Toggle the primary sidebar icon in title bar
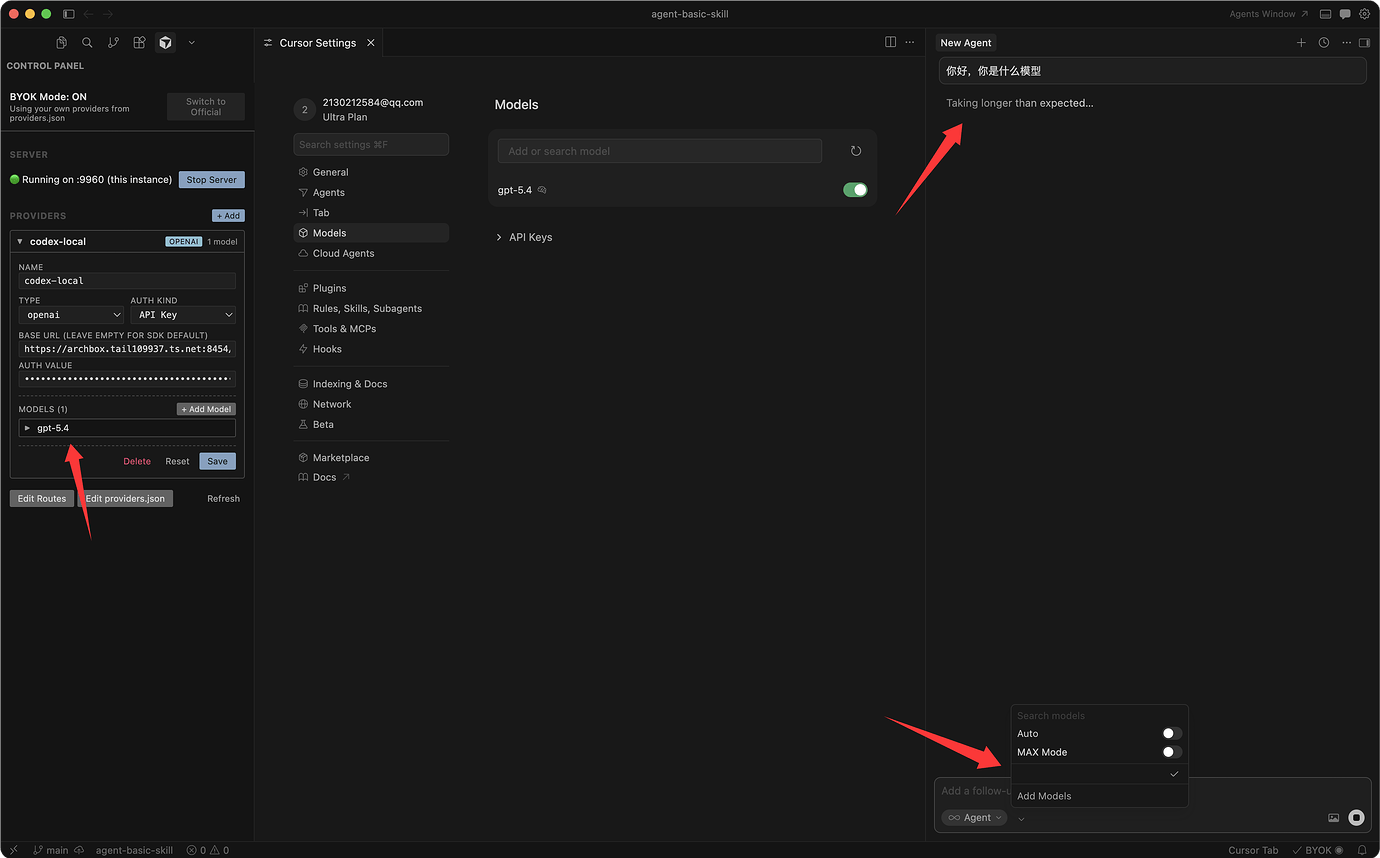The image size is (1380, 858). pyautogui.click(x=68, y=14)
